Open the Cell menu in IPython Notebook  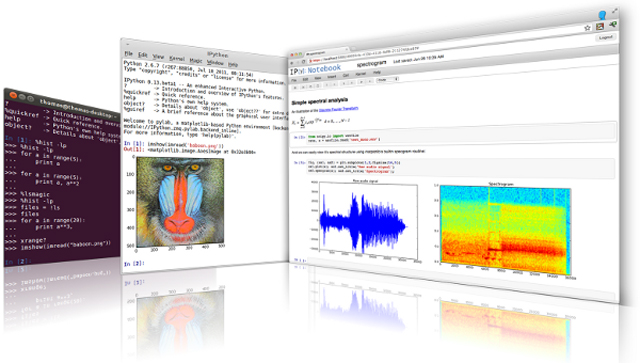(346, 76)
